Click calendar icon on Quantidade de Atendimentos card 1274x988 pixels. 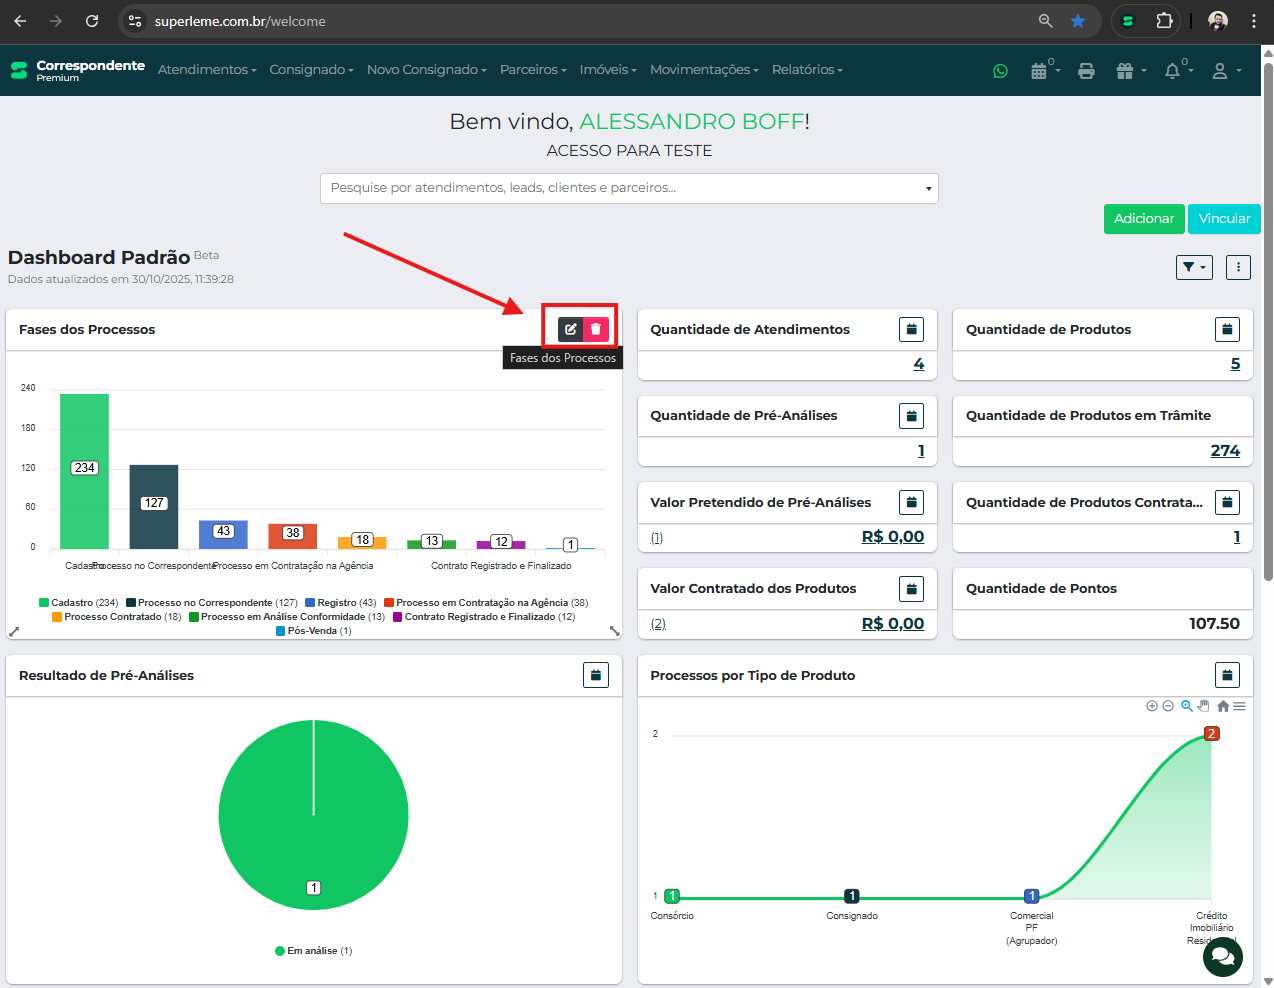[x=911, y=329]
